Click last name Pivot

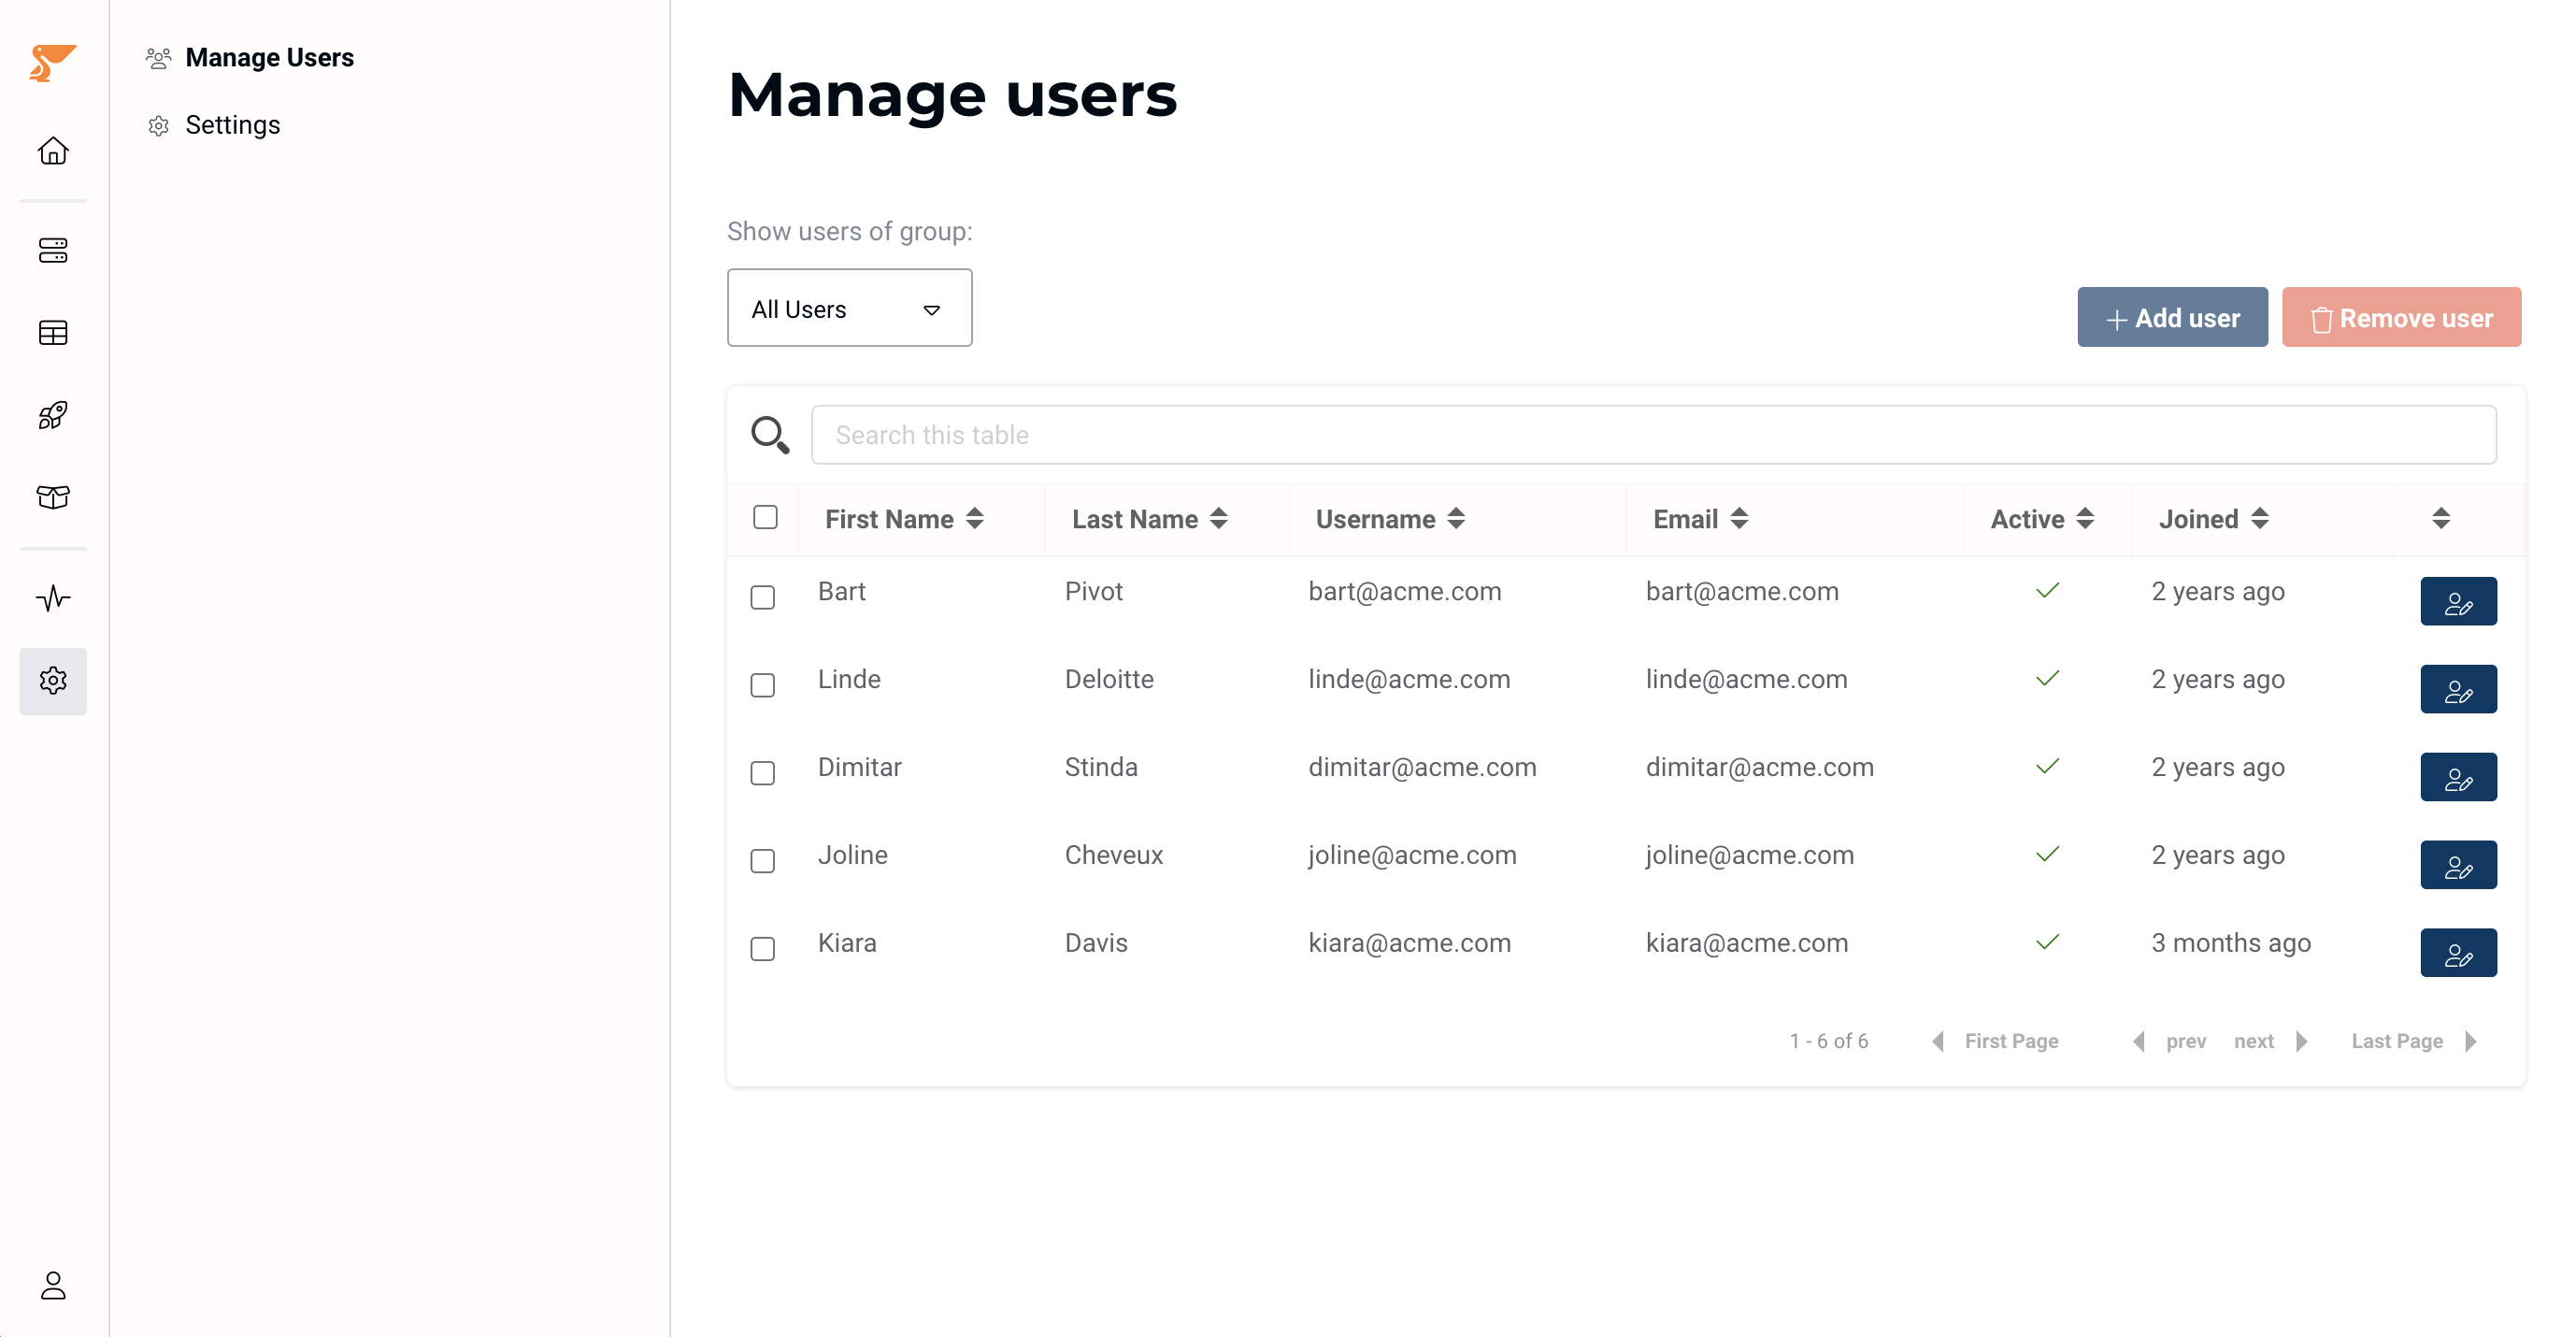(1093, 592)
